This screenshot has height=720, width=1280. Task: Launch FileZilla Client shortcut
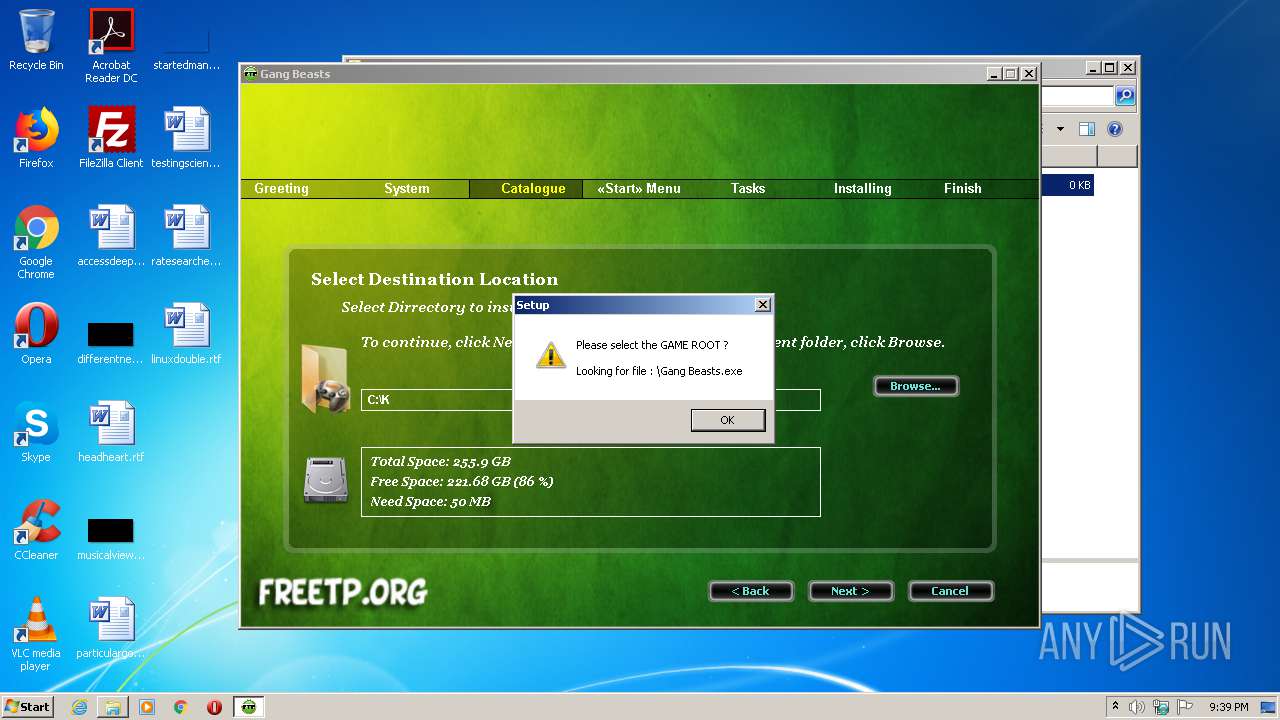pyautogui.click(x=111, y=138)
